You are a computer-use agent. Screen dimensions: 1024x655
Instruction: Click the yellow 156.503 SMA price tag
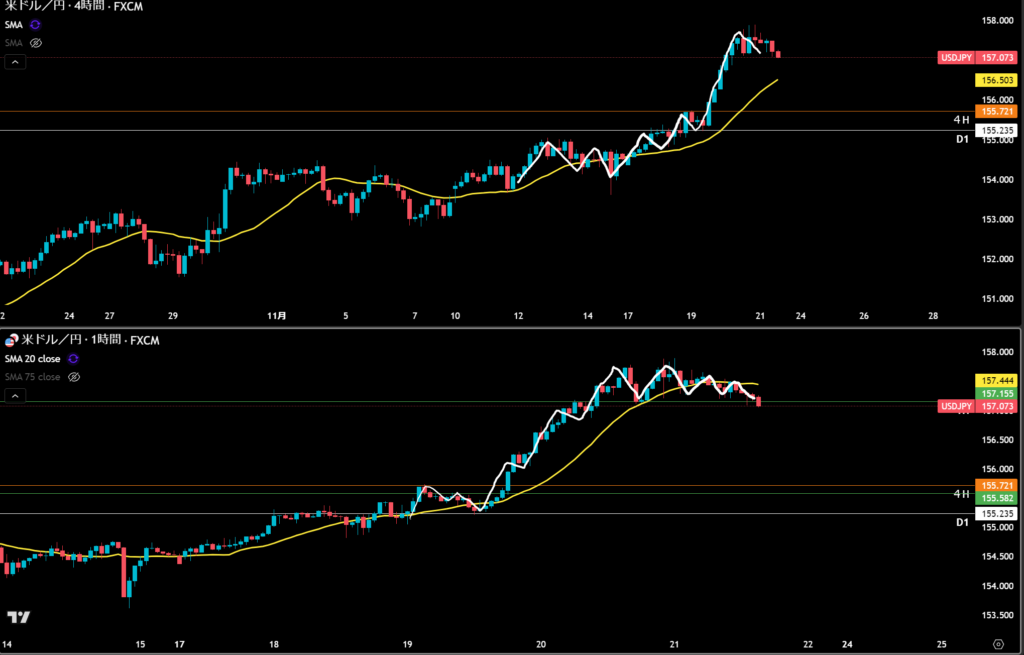[x=995, y=80]
